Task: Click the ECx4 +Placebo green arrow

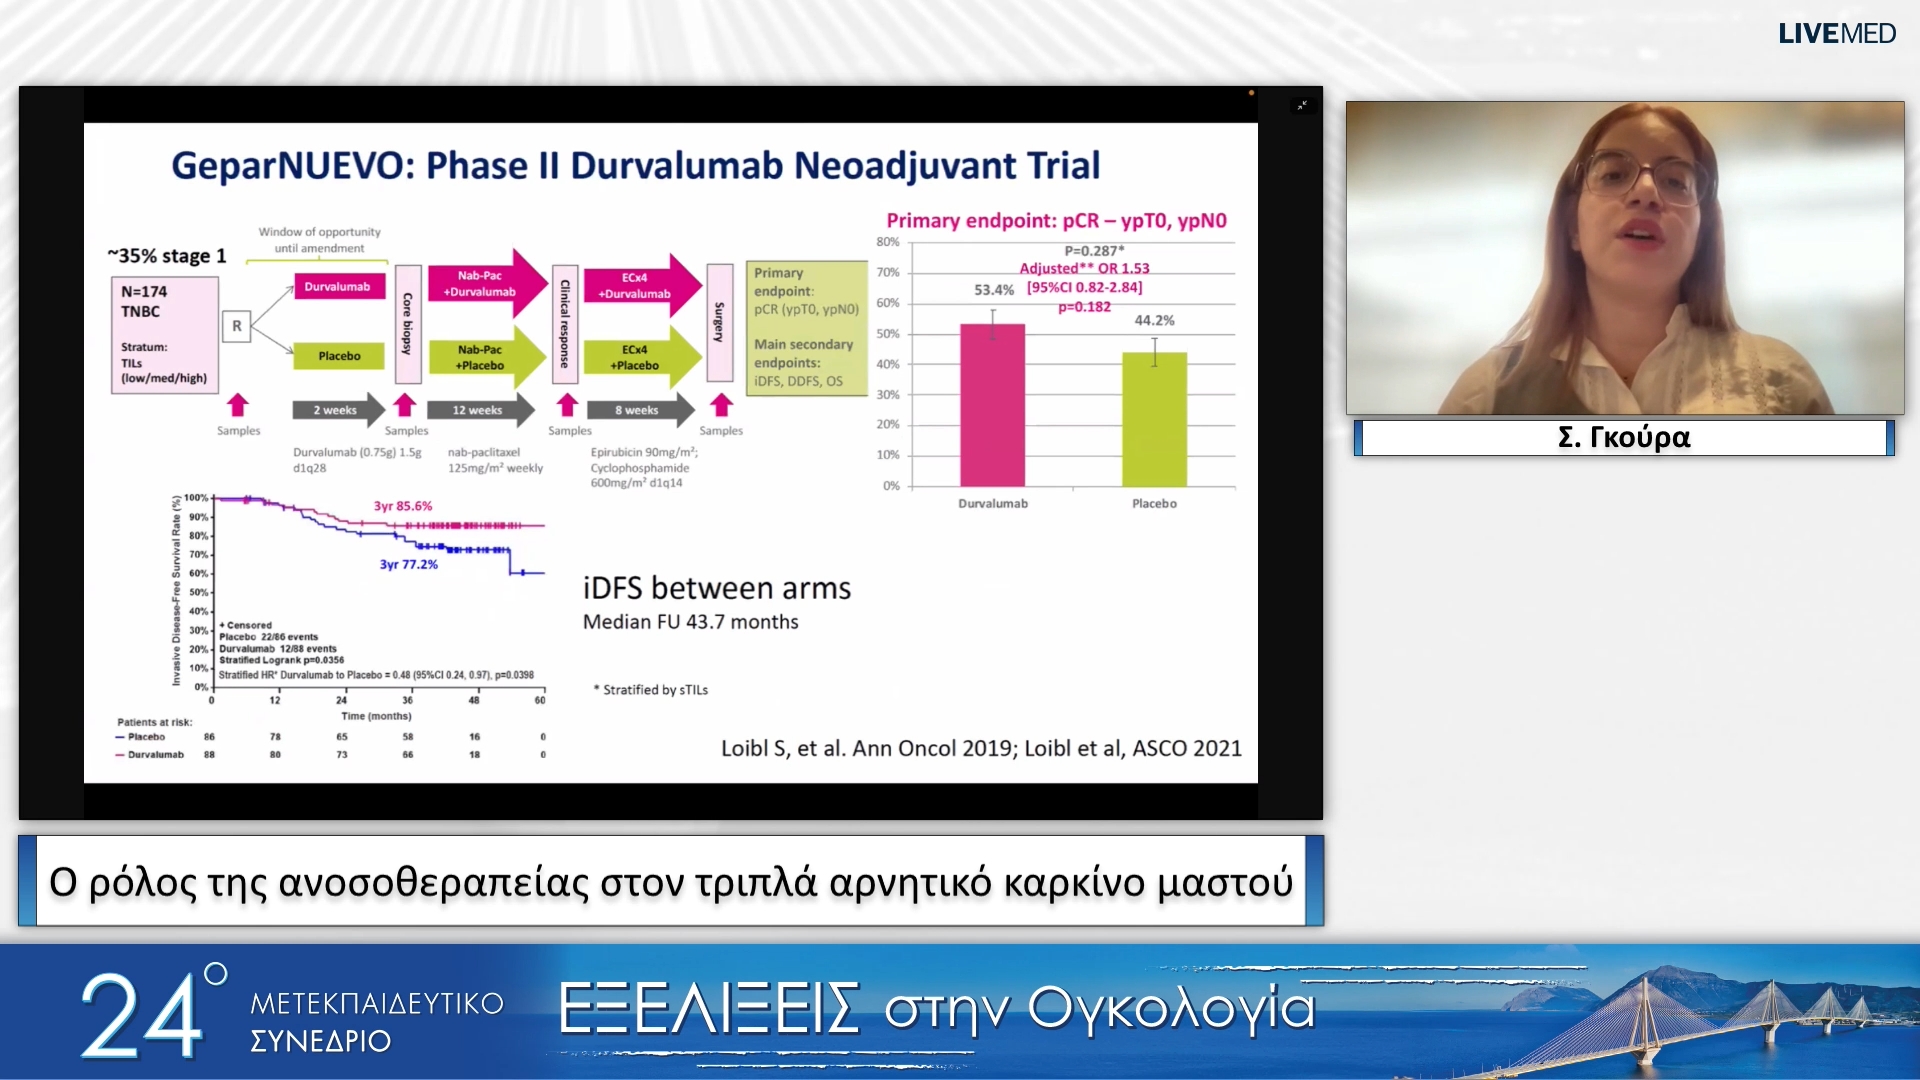Action: click(635, 358)
